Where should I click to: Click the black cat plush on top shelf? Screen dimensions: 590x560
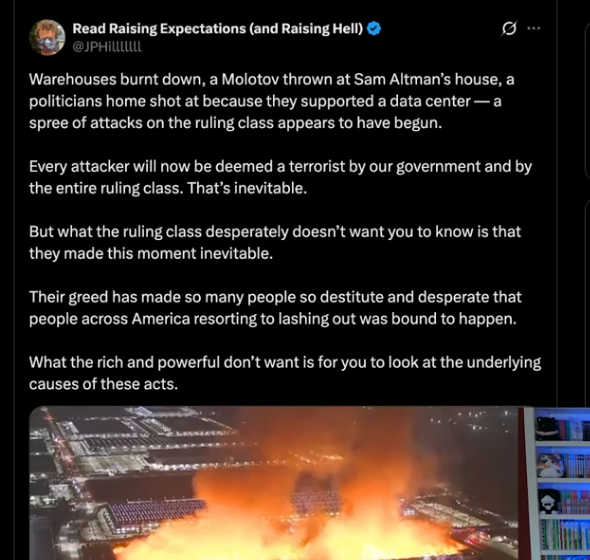546,429
